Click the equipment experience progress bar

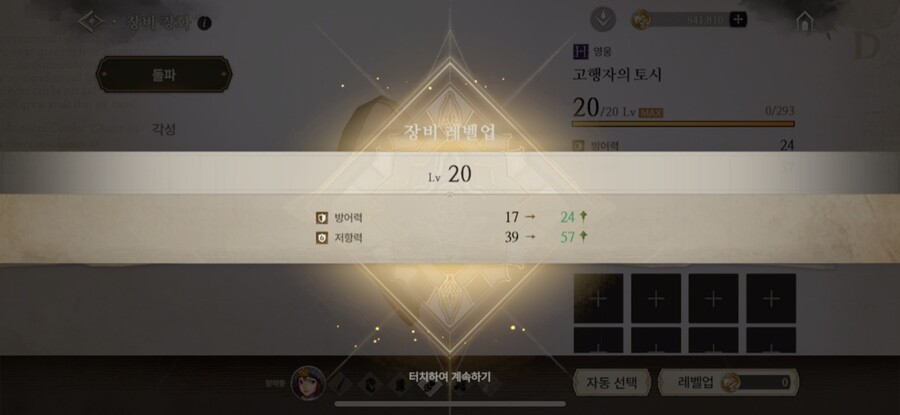coord(683,123)
